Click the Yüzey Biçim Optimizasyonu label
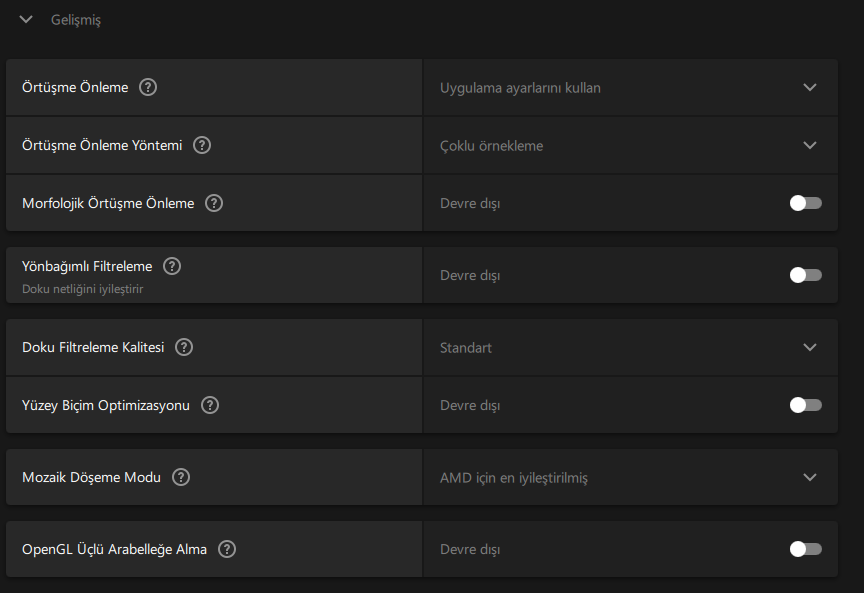This screenshot has width=864, height=593. (x=106, y=406)
